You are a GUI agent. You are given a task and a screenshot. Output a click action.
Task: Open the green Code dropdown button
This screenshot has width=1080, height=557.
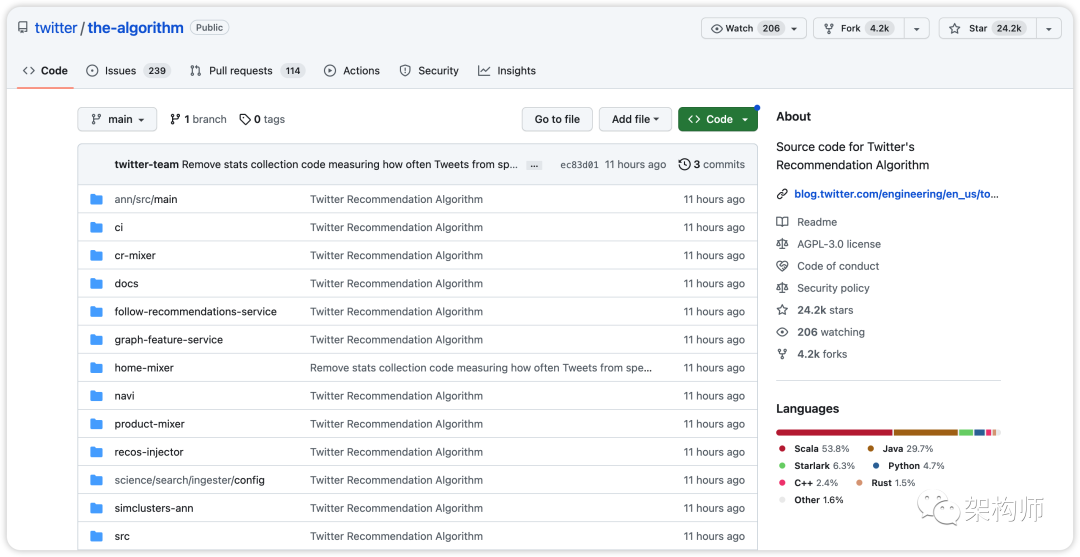coord(718,119)
